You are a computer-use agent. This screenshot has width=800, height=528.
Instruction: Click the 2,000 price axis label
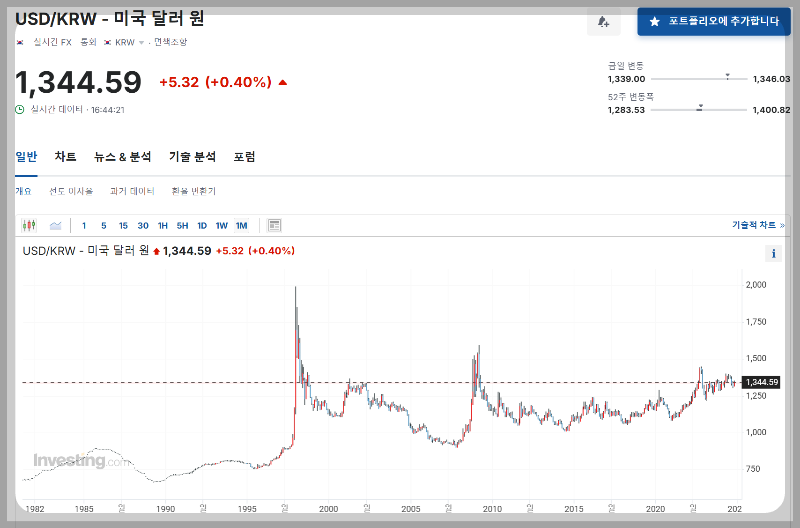point(756,285)
